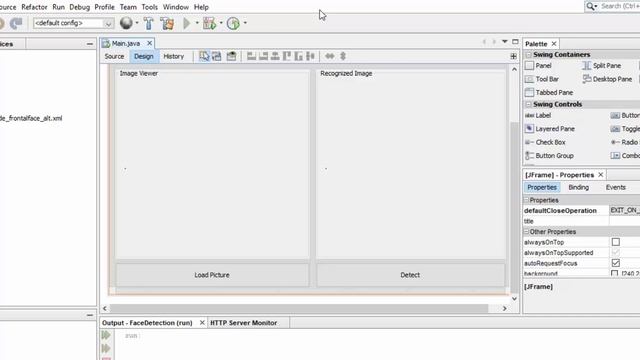
Task: Toggle the alwaysOnTop checkbox
Action: tap(616, 242)
